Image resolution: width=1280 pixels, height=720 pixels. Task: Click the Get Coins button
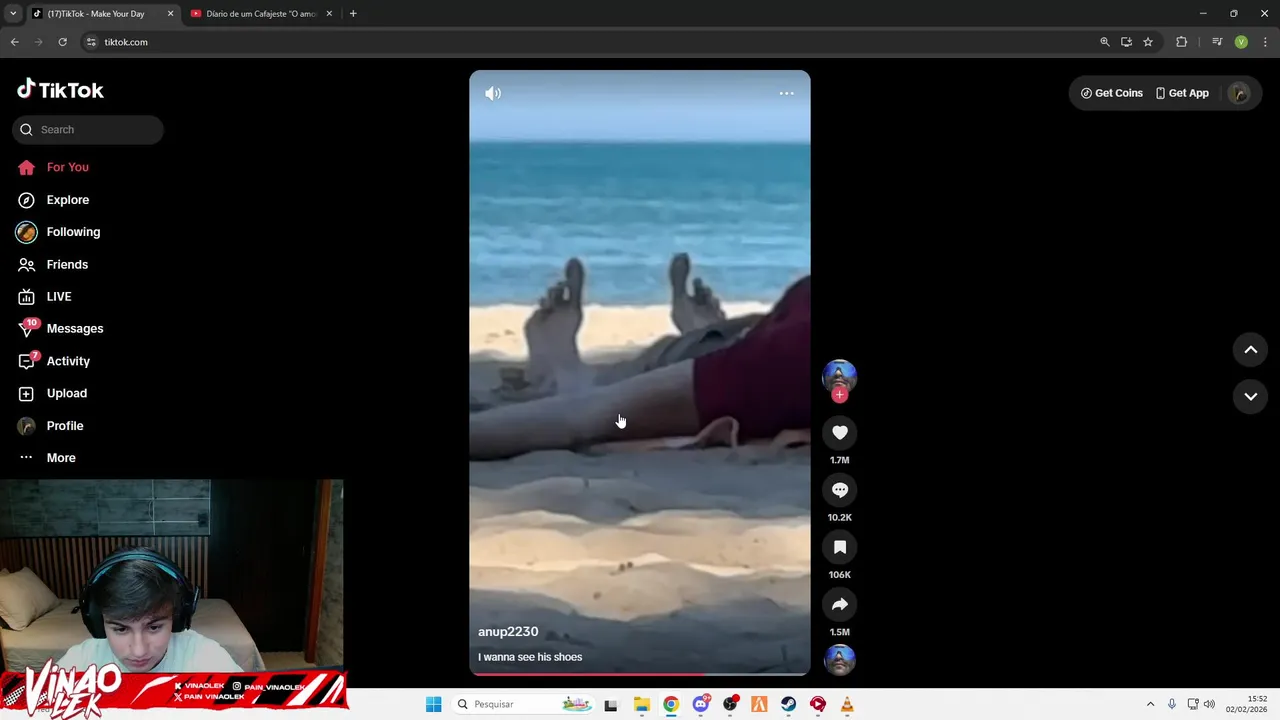point(1111,93)
